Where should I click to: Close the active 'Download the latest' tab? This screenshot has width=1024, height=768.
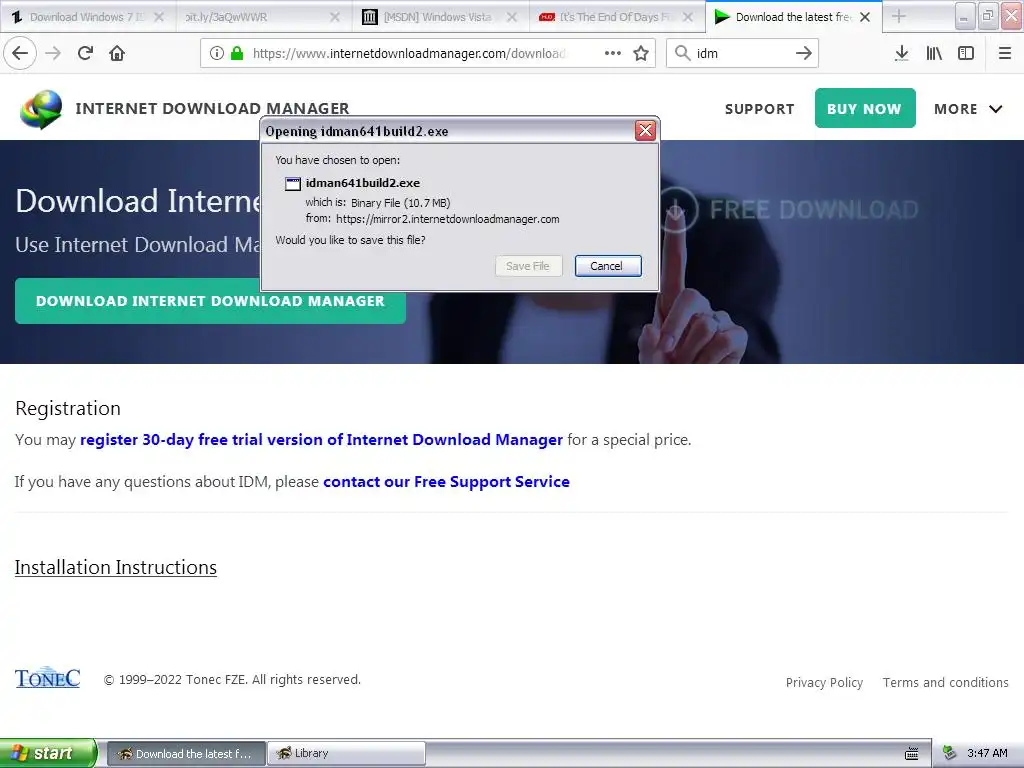tap(865, 17)
